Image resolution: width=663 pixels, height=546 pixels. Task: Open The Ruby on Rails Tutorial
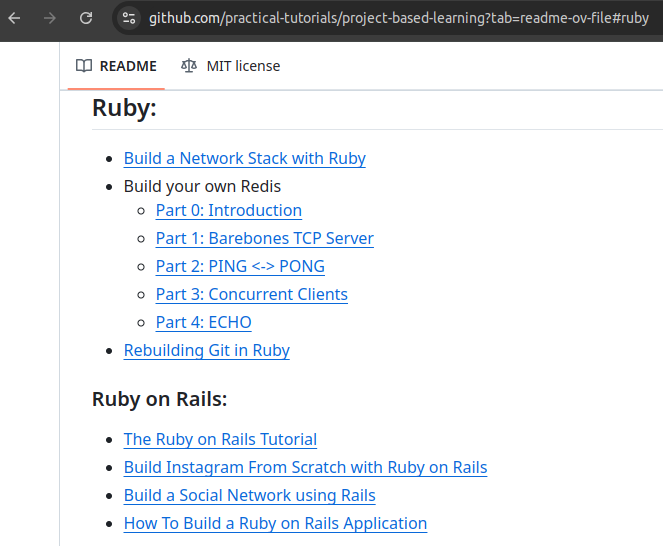click(x=220, y=439)
